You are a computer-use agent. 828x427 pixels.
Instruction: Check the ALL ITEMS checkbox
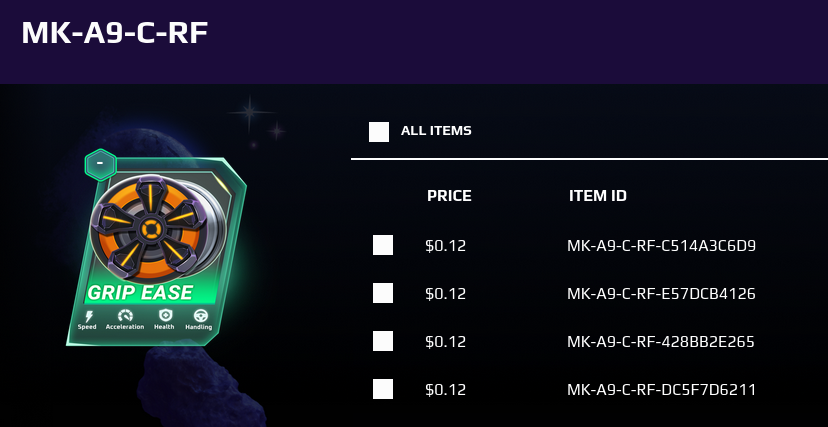379,132
